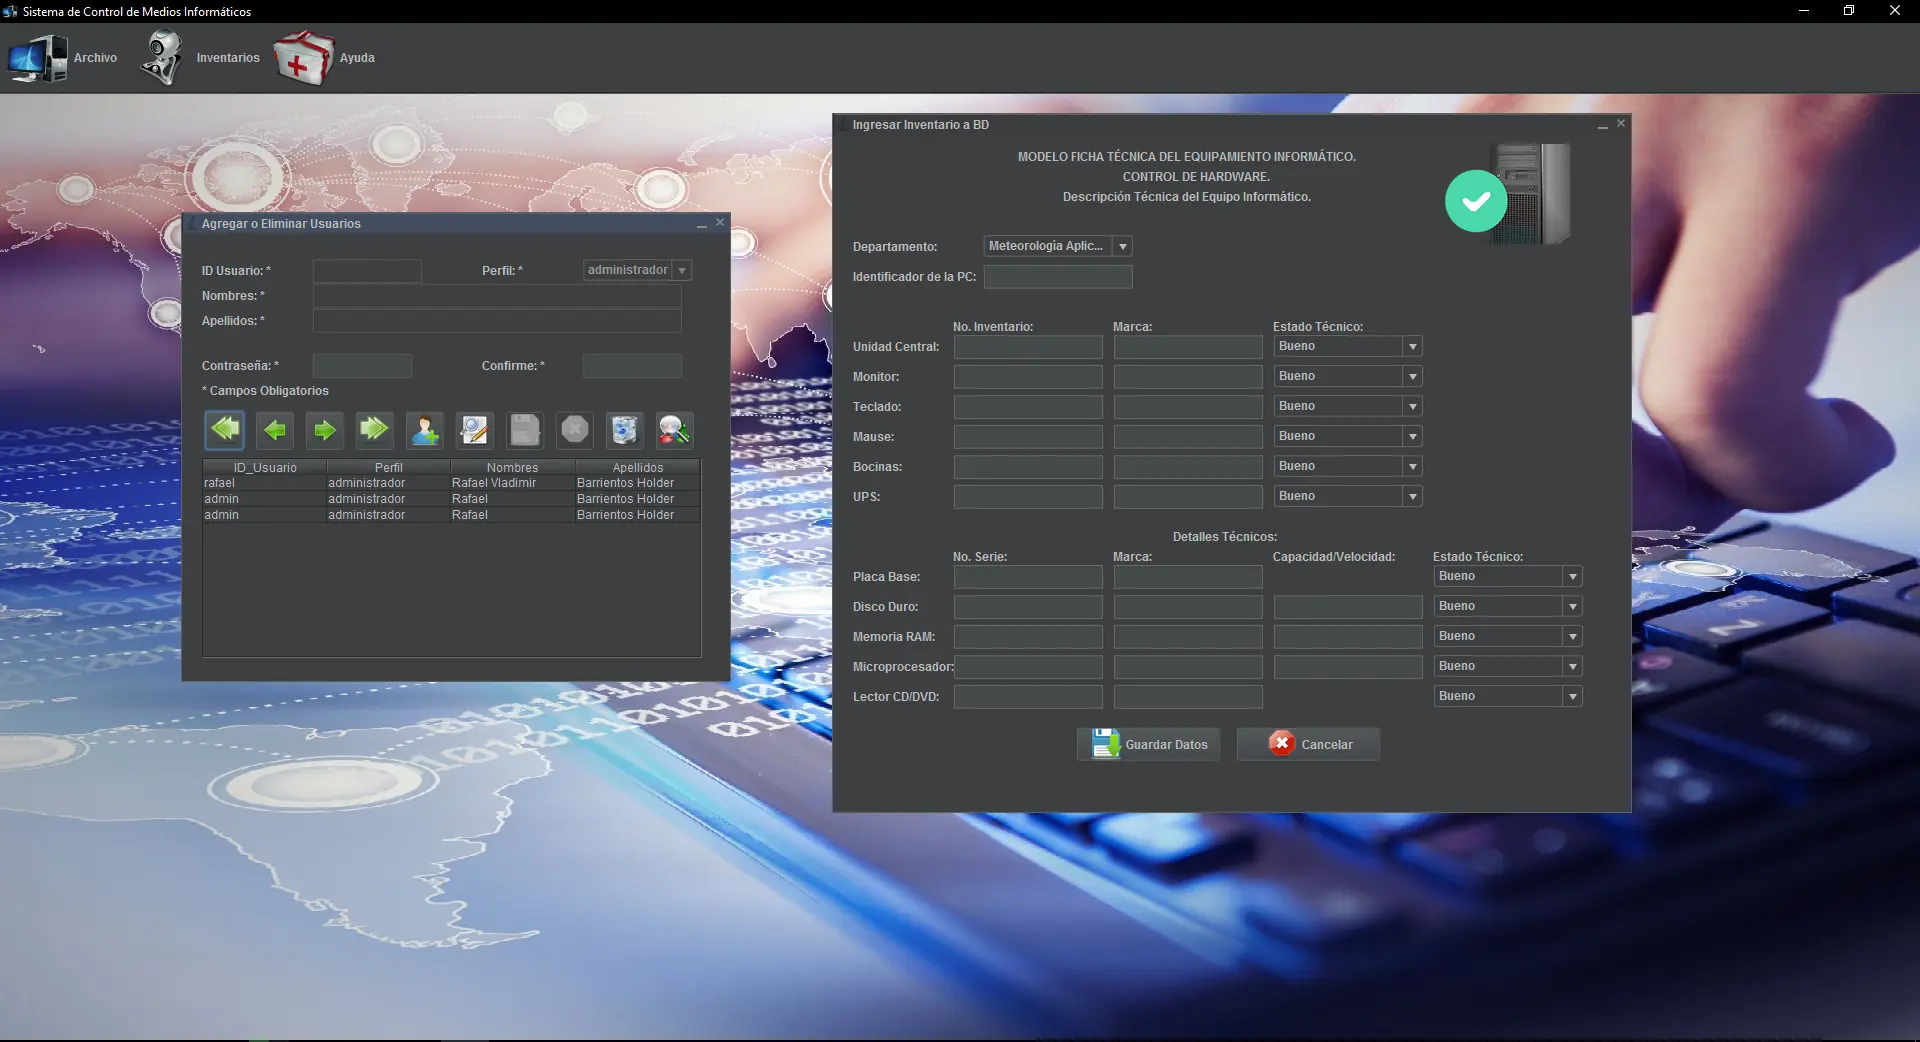Expand Monitor Estado Técnico dropdown
The height and width of the screenshot is (1042, 1920).
coord(1413,376)
